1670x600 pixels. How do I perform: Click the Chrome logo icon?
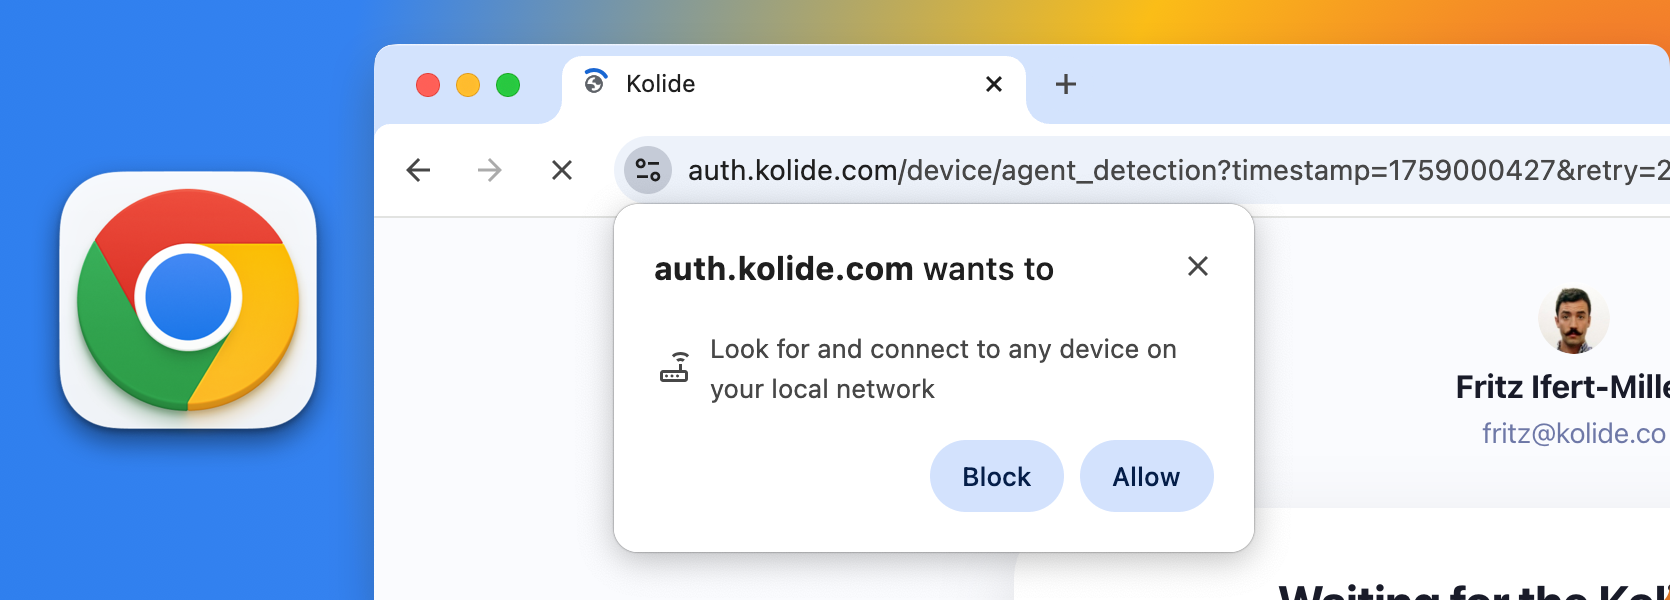[188, 300]
